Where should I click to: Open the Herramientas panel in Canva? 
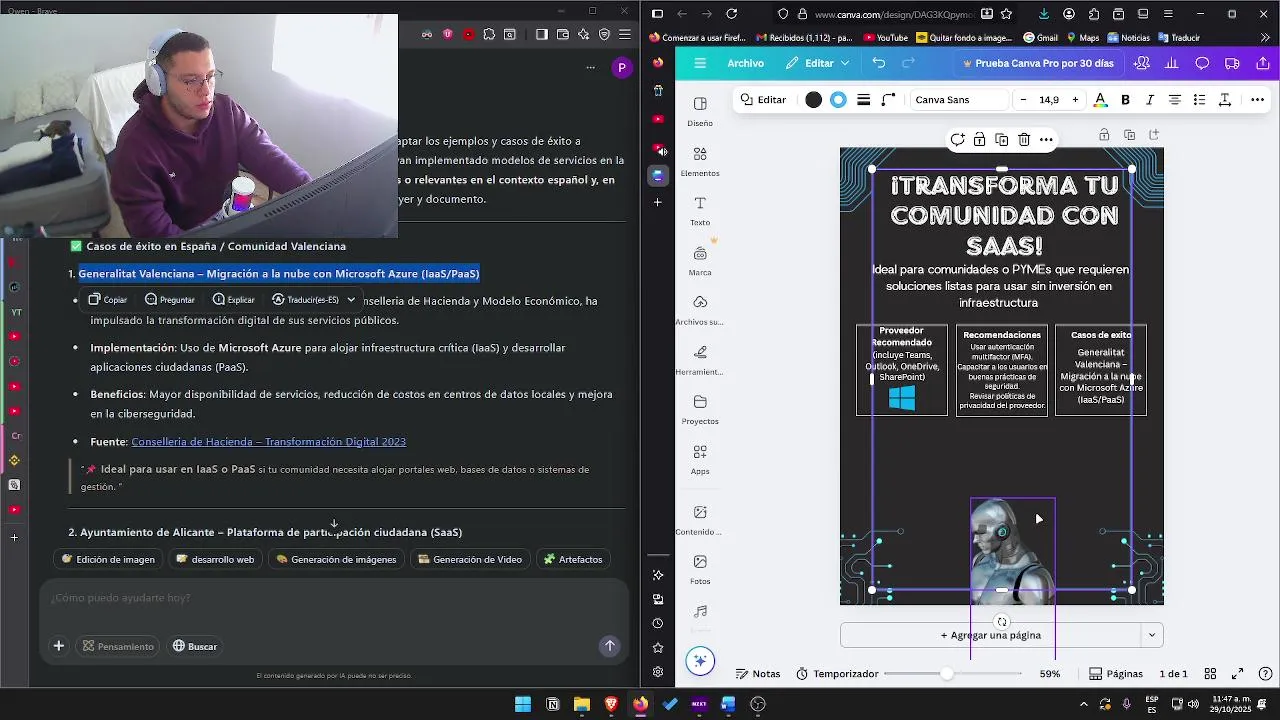700,359
